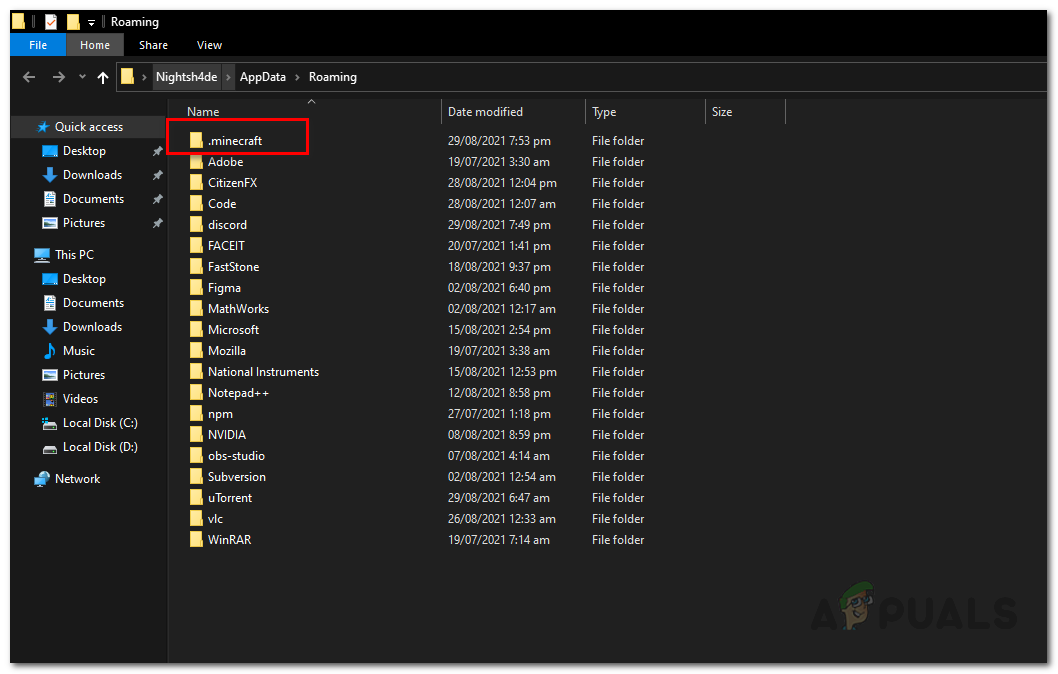This screenshot has width=1058, height=674.
Task: Click the date 19/07/2021 7:14 am
Action: pyautogui.click(x=498, y=540)
